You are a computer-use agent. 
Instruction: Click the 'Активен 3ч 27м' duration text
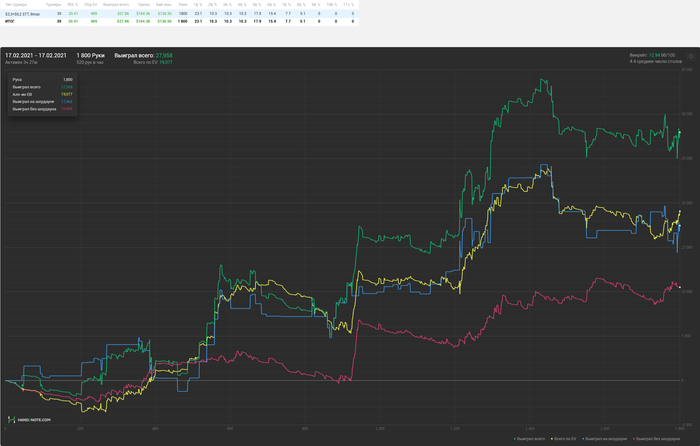pyautogui.click(x=21, y=63)
